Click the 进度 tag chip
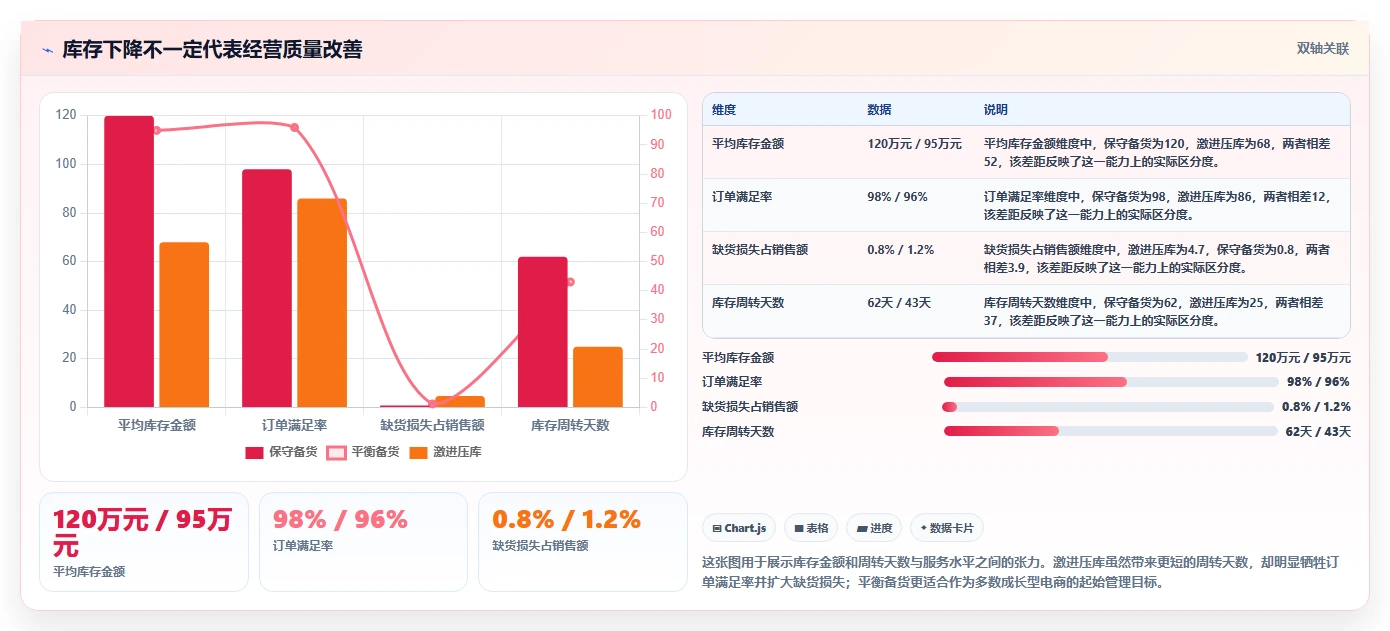This screenshot has width=1390, height=631. (874, 528)
